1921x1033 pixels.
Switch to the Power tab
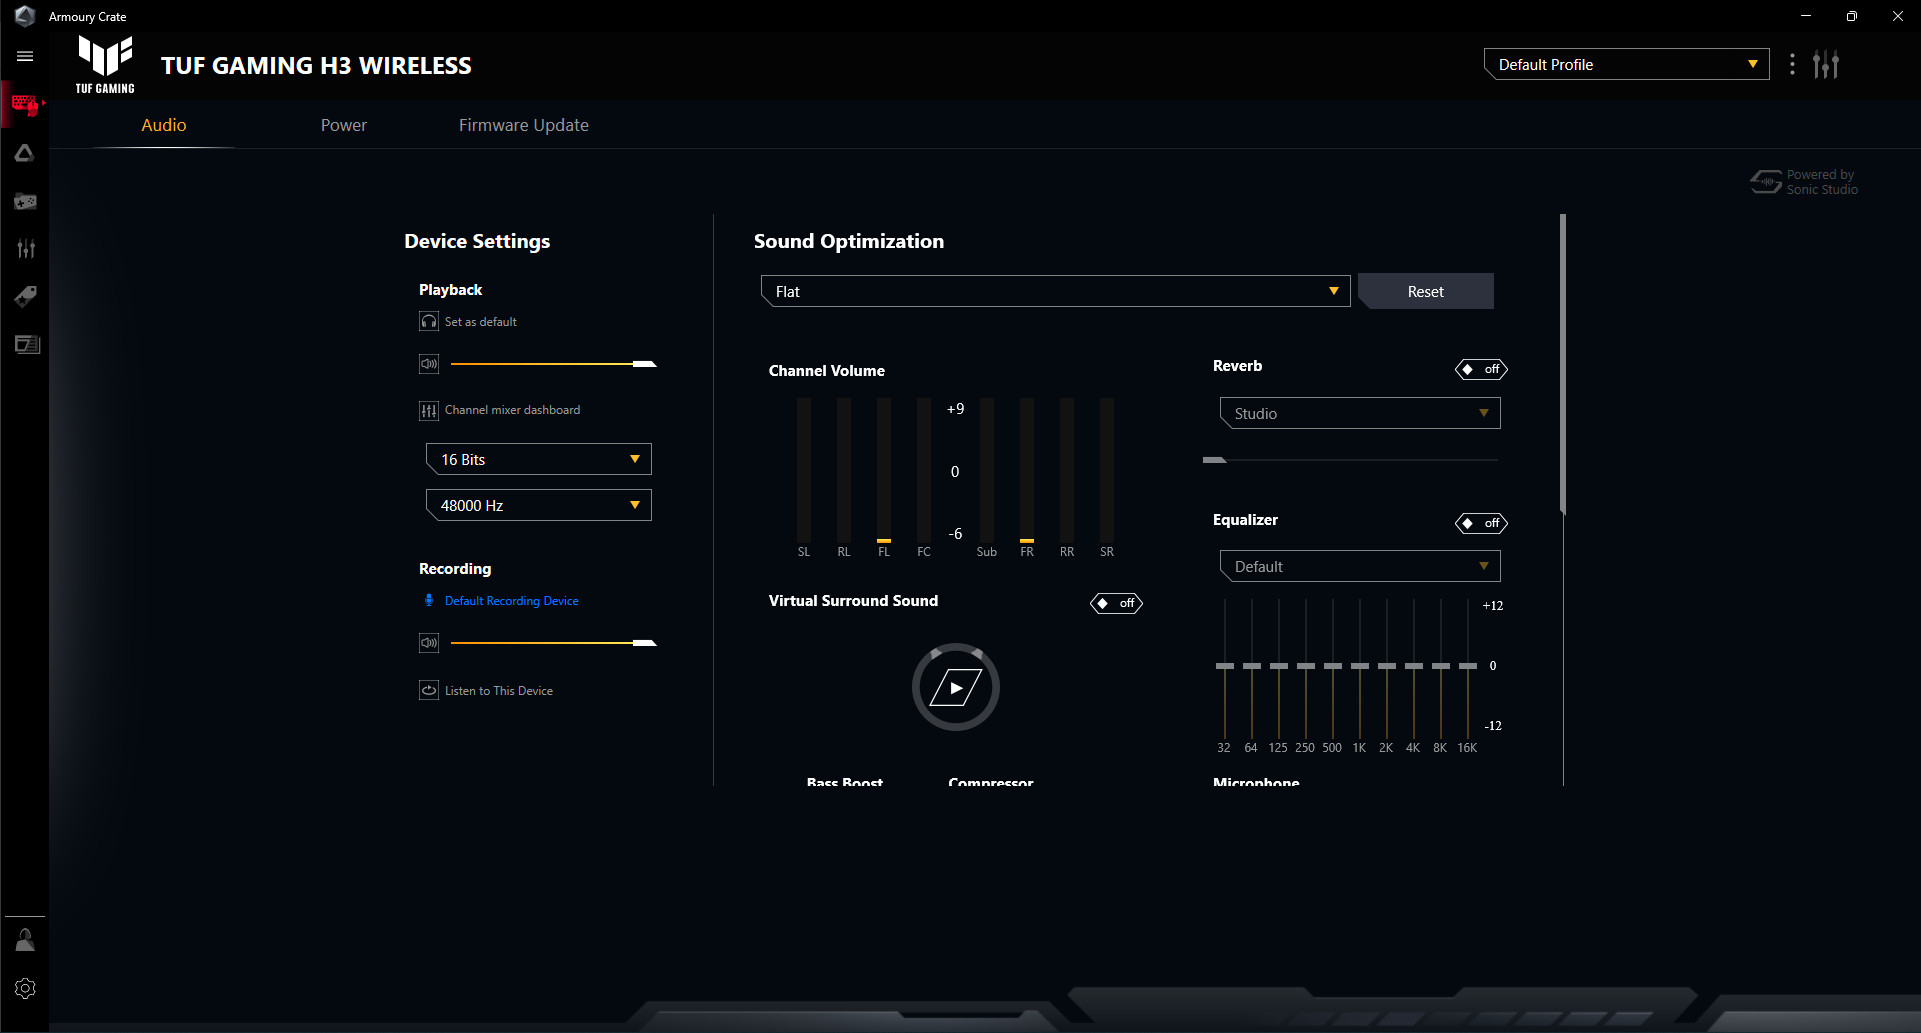click(343, 125)
